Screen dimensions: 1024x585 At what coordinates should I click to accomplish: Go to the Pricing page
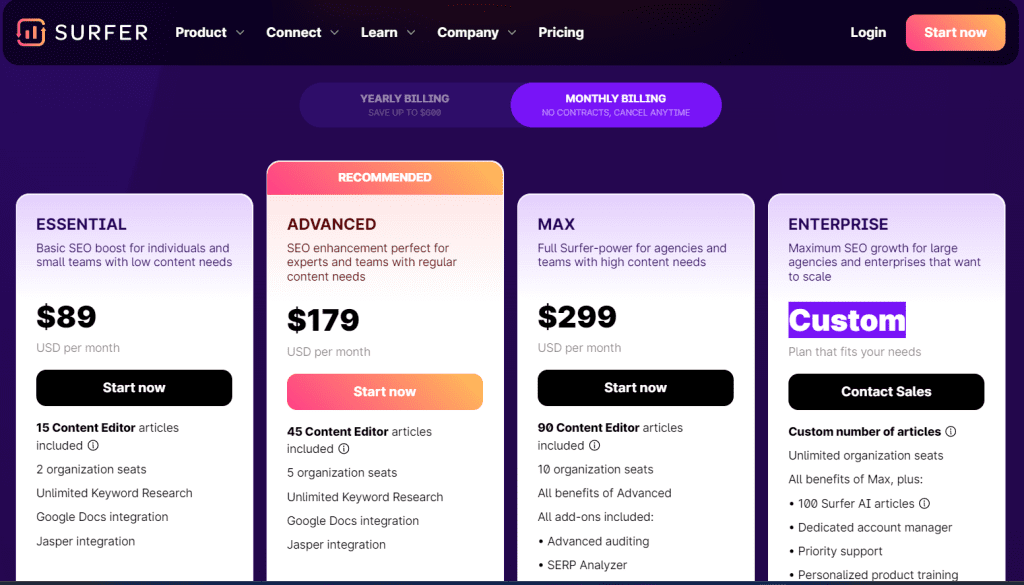tap(561, 32)
